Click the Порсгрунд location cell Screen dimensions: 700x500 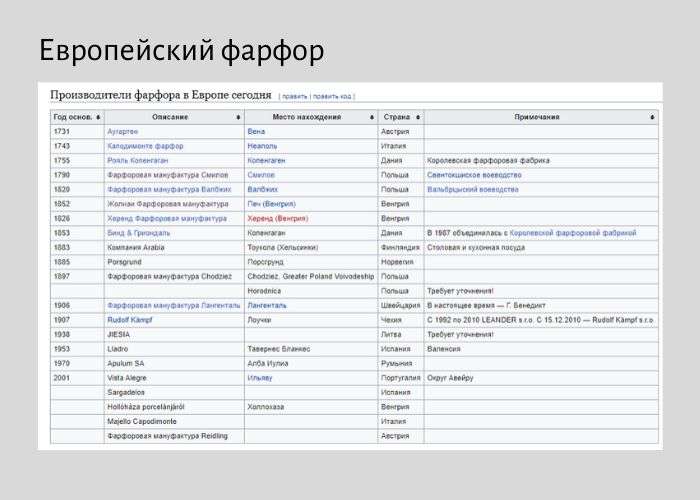coord(311,262)
